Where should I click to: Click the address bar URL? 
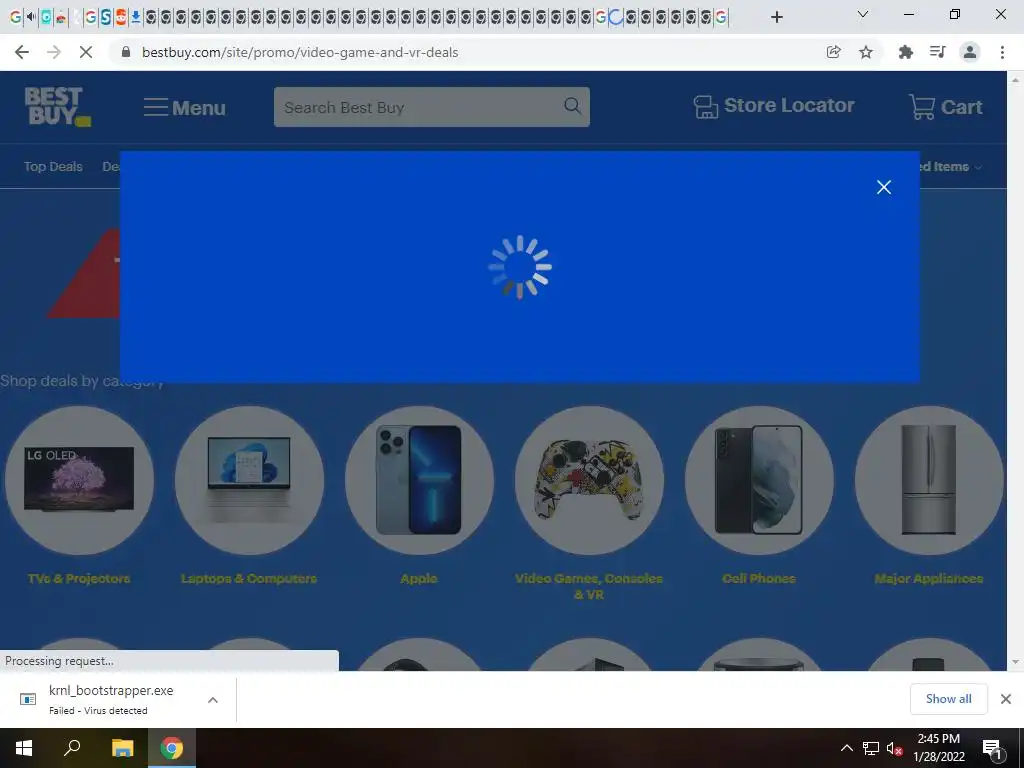(300, 52)
